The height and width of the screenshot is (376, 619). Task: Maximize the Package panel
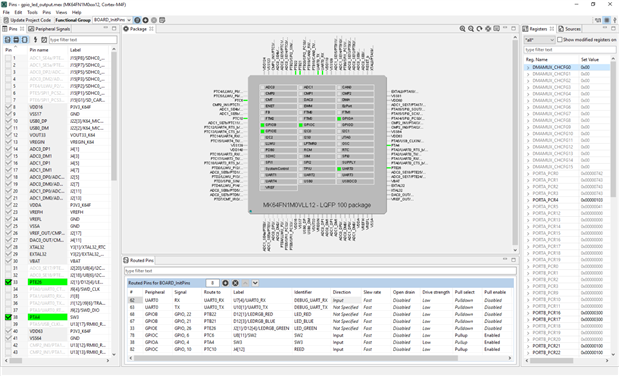pos(513,28)
